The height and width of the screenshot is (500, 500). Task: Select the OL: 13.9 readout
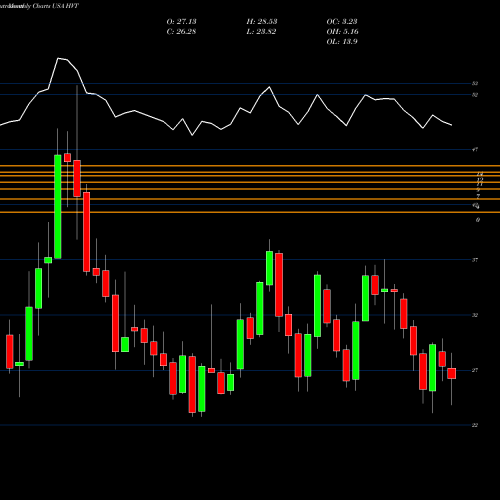click(342, 42)
